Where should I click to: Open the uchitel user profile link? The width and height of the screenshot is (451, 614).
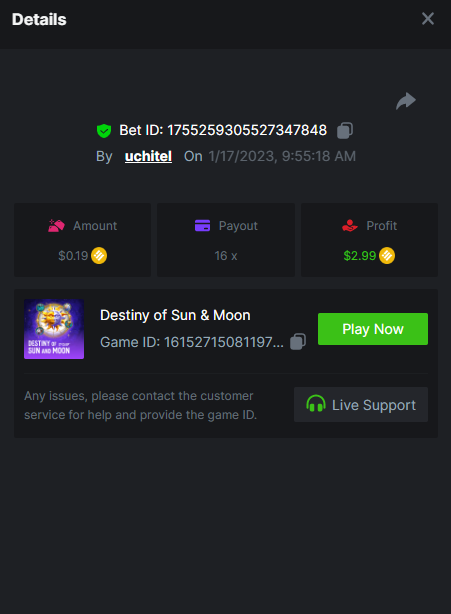pyautogui.click(x=148, y=156)
